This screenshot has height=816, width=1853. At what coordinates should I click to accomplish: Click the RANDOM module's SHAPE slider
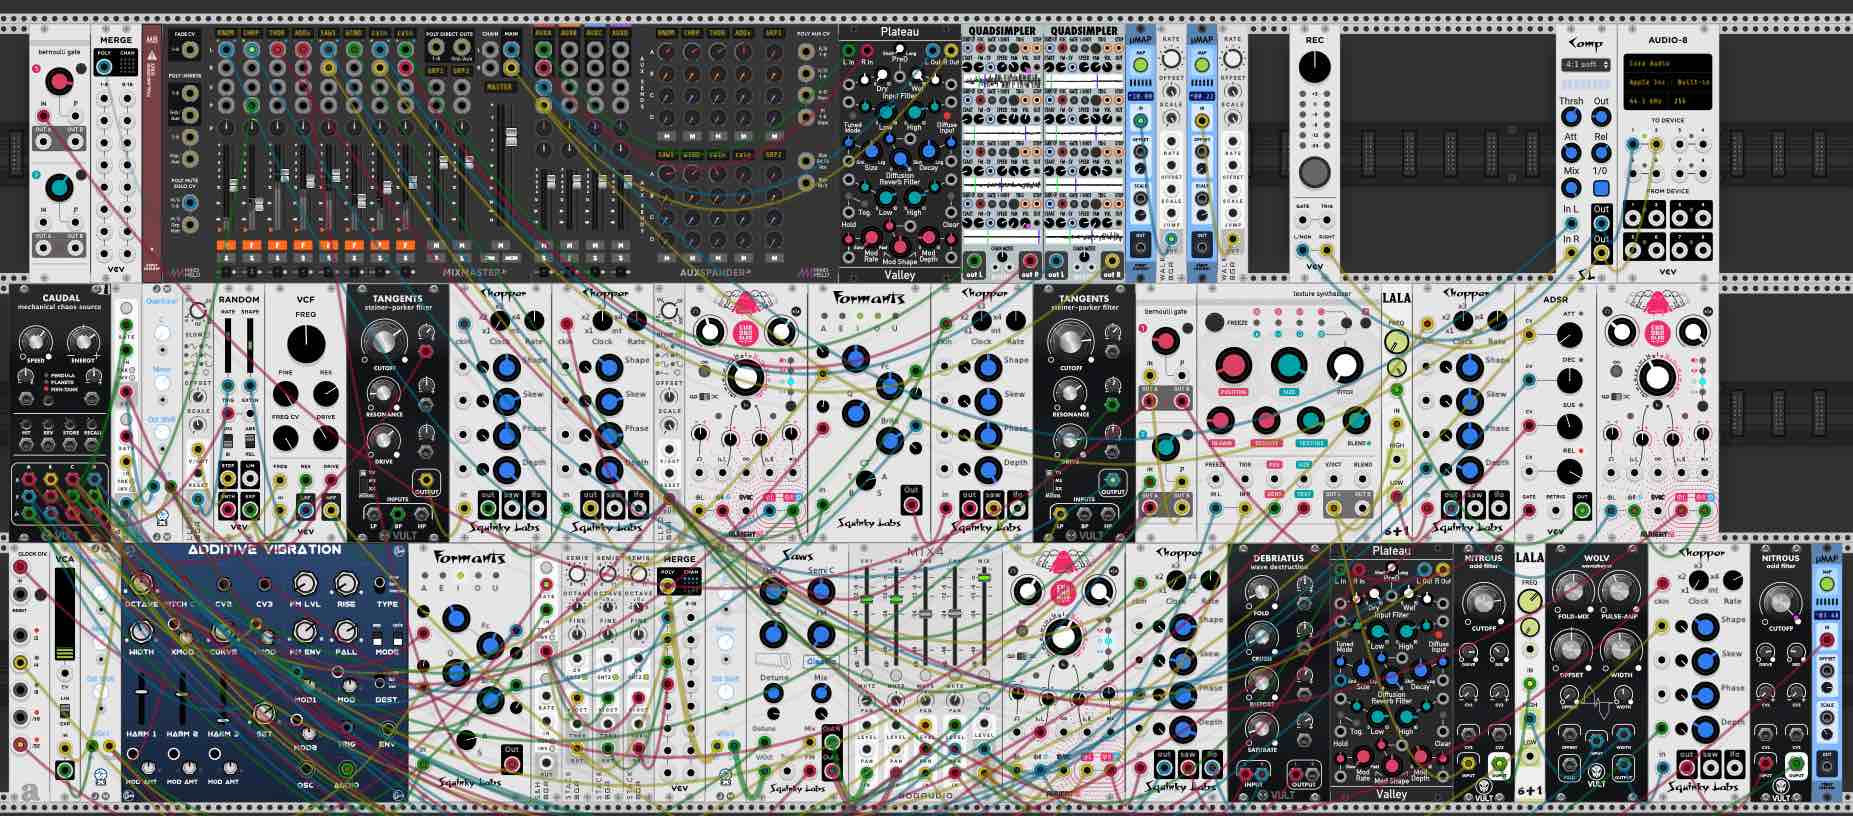[250, 345]
